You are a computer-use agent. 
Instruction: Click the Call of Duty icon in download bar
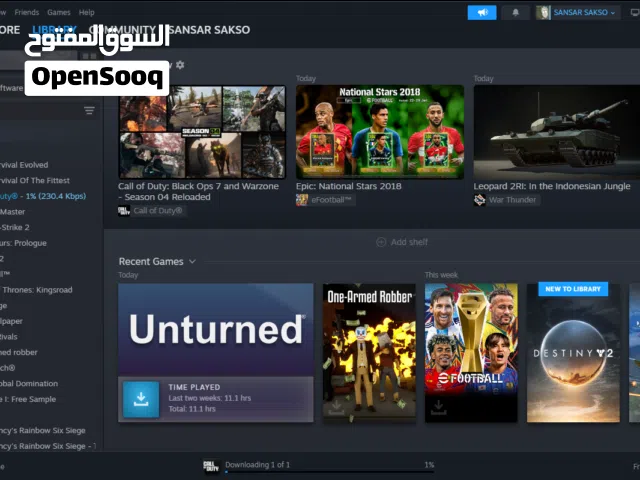tap(211, 466)
